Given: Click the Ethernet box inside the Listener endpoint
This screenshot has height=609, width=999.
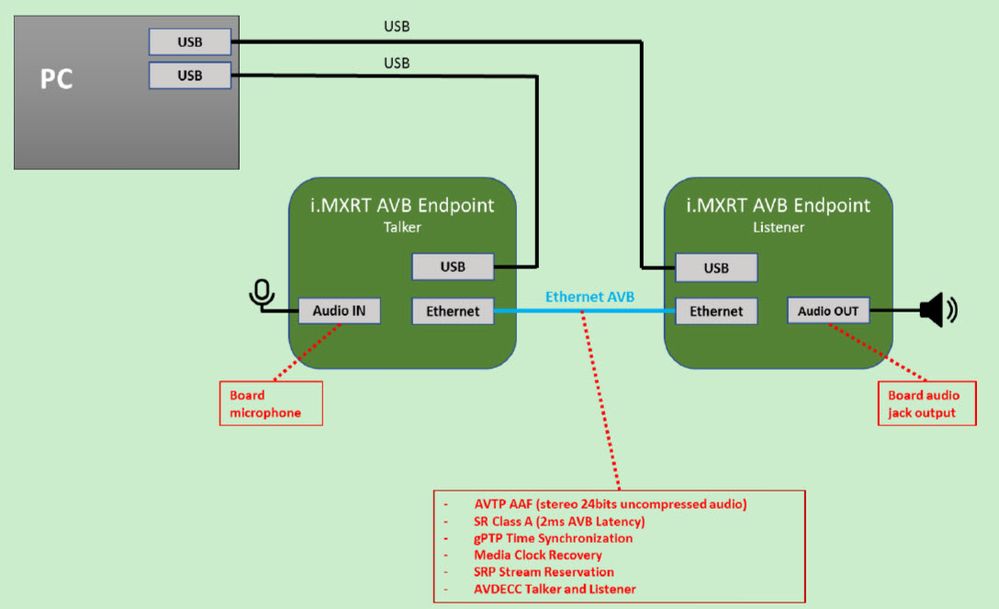Looking at the screenshot, I should [716, 311].
